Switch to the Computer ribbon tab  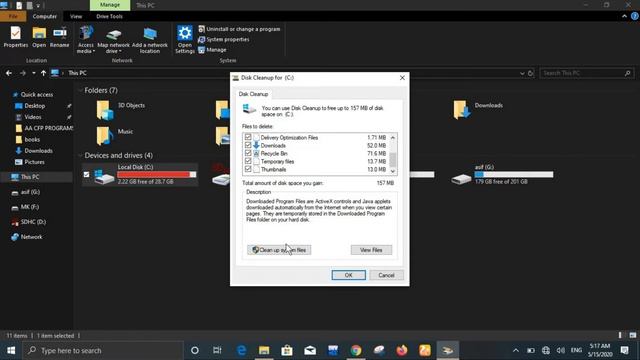[x=44, y=16]
